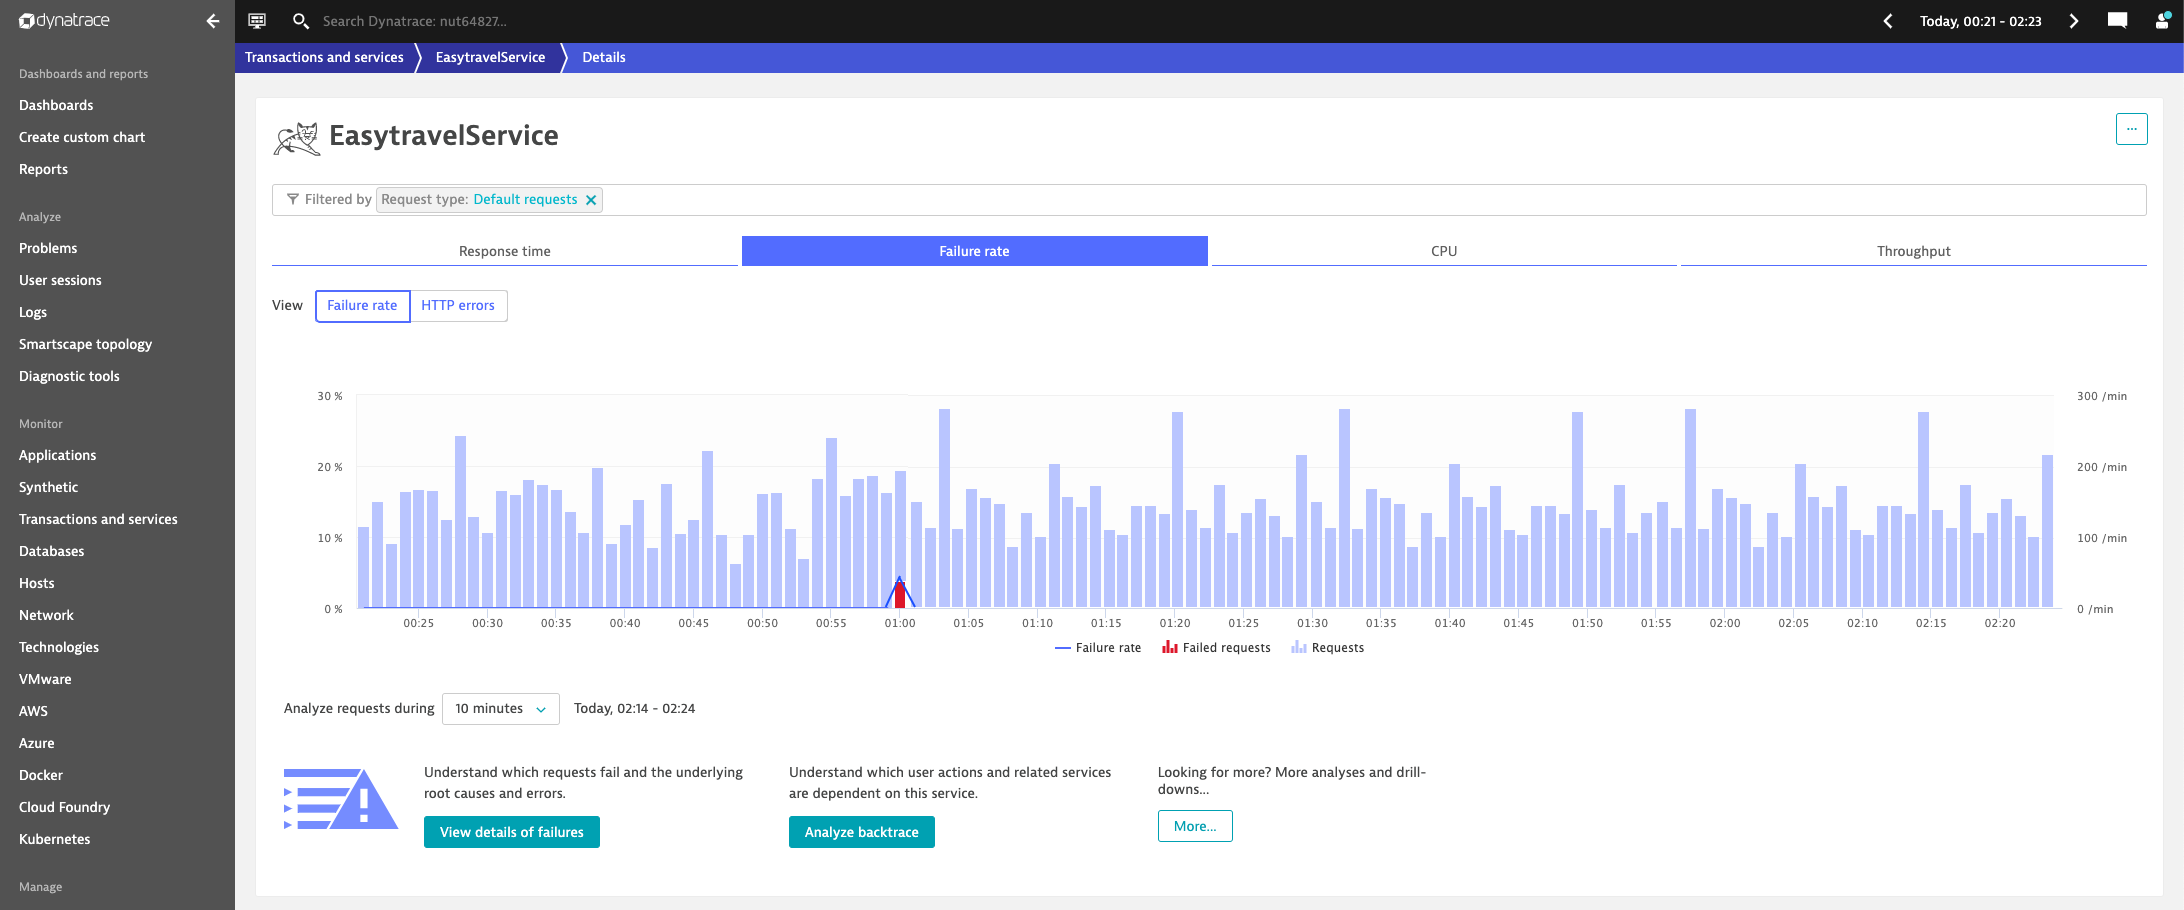Click the filter funnel icon

(x=293, y=200)
